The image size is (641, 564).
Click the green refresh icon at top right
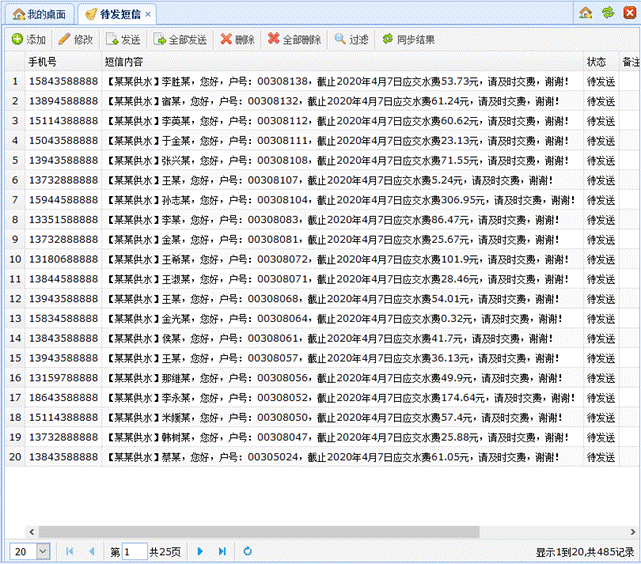point(608,13)
